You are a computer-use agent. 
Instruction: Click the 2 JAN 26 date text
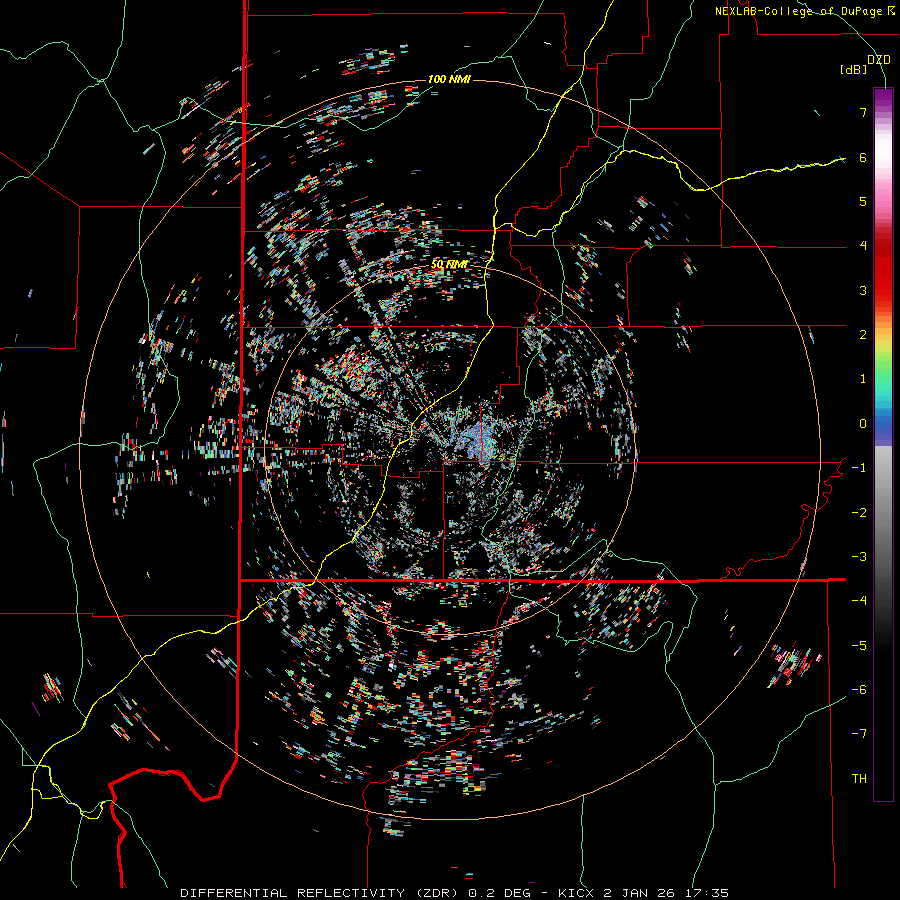(638, 893)
